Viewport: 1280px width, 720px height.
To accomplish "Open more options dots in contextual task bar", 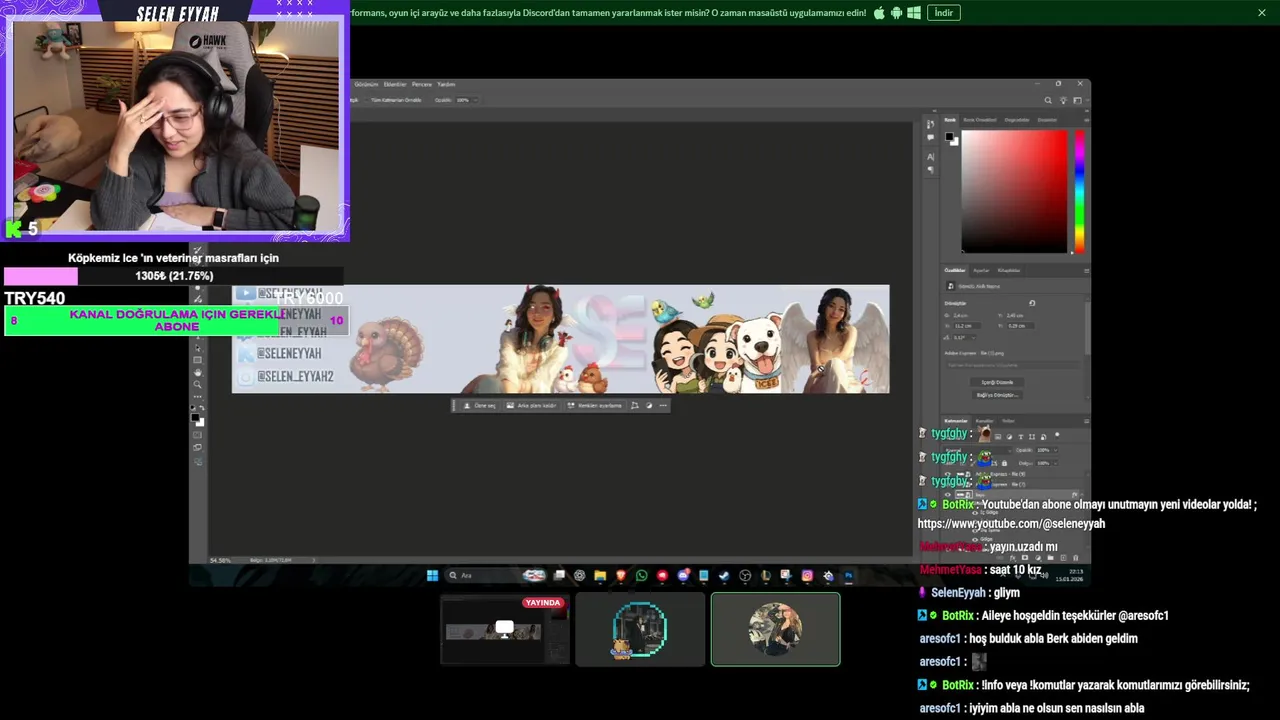I will coord(663,405).
